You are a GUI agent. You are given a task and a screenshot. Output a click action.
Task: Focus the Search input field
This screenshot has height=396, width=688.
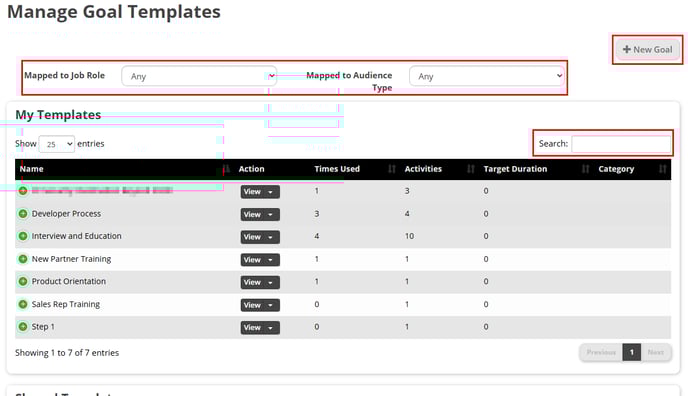[x=621, y=144]
